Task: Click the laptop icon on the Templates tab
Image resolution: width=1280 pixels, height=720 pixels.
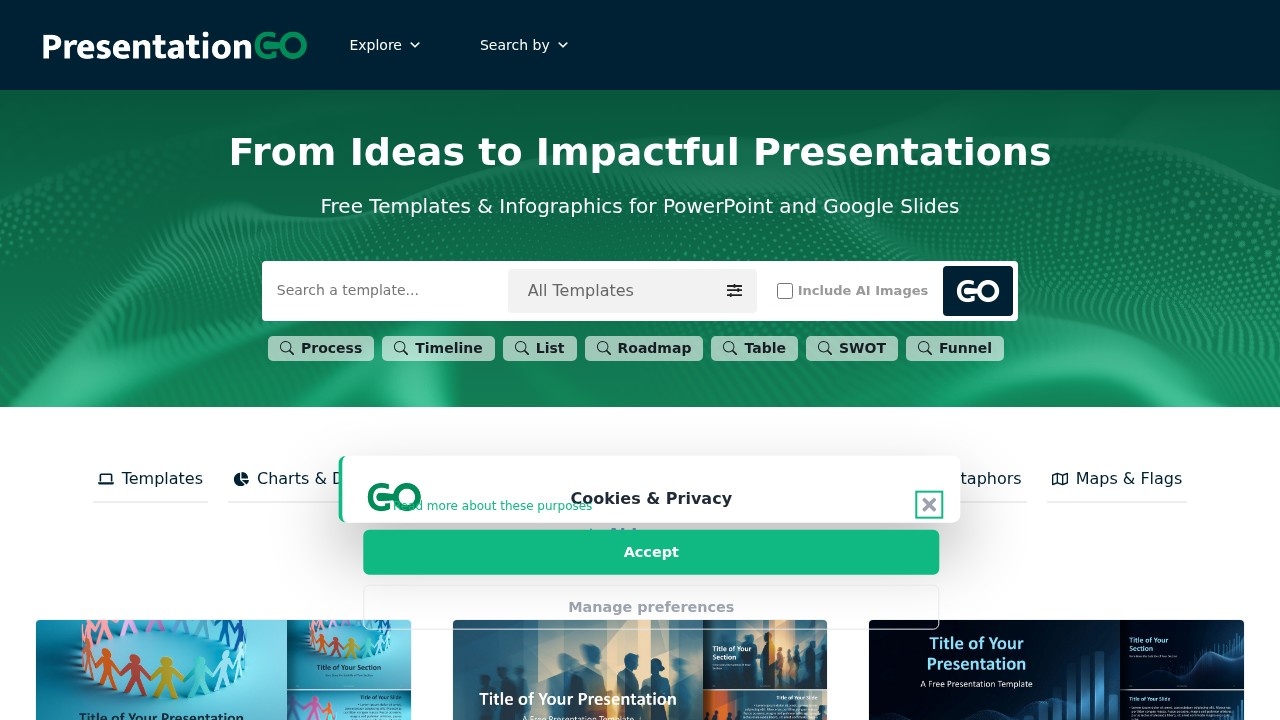Action: (105, 479)
